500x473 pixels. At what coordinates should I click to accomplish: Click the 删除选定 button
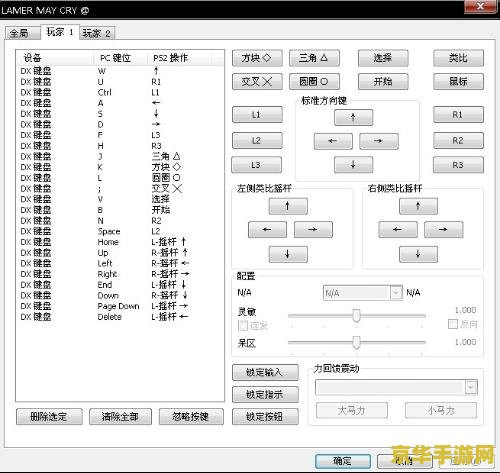pyautogui.click(x=49, y=417)
